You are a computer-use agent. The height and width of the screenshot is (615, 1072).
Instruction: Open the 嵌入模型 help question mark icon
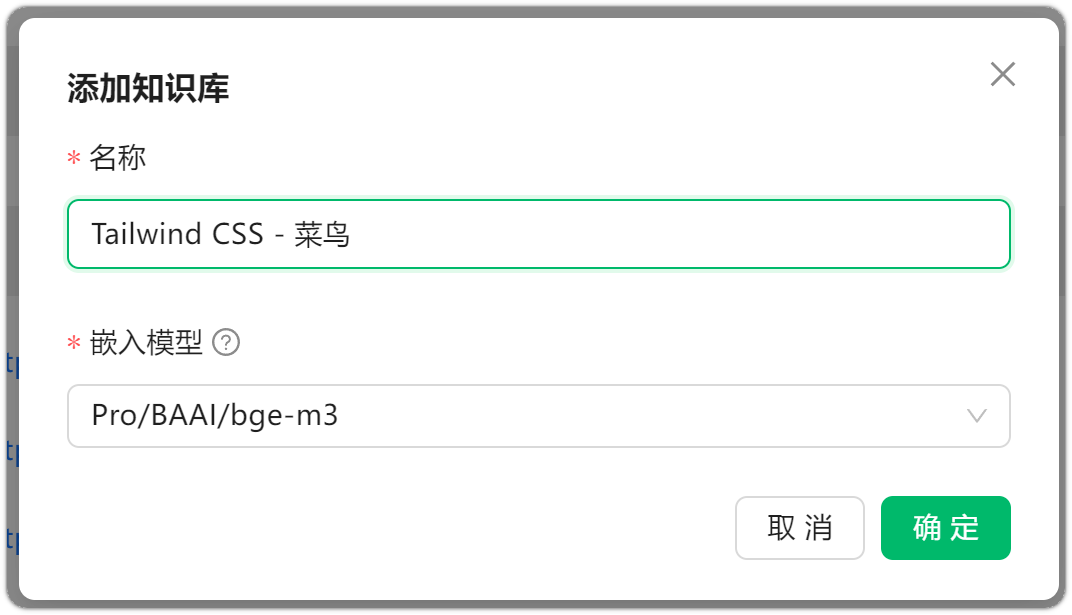226,342
